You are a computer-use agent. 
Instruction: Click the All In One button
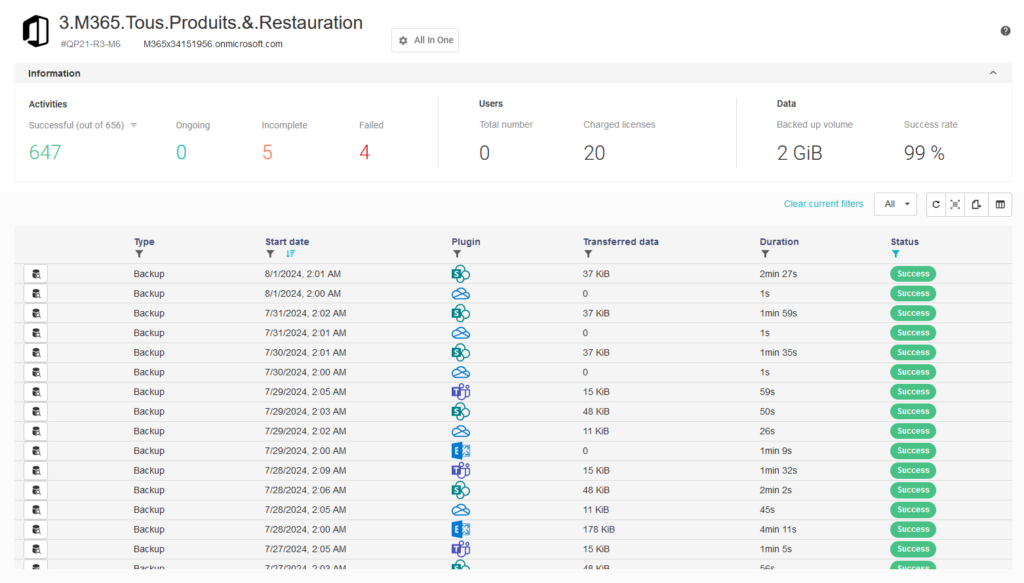[425, 40]
